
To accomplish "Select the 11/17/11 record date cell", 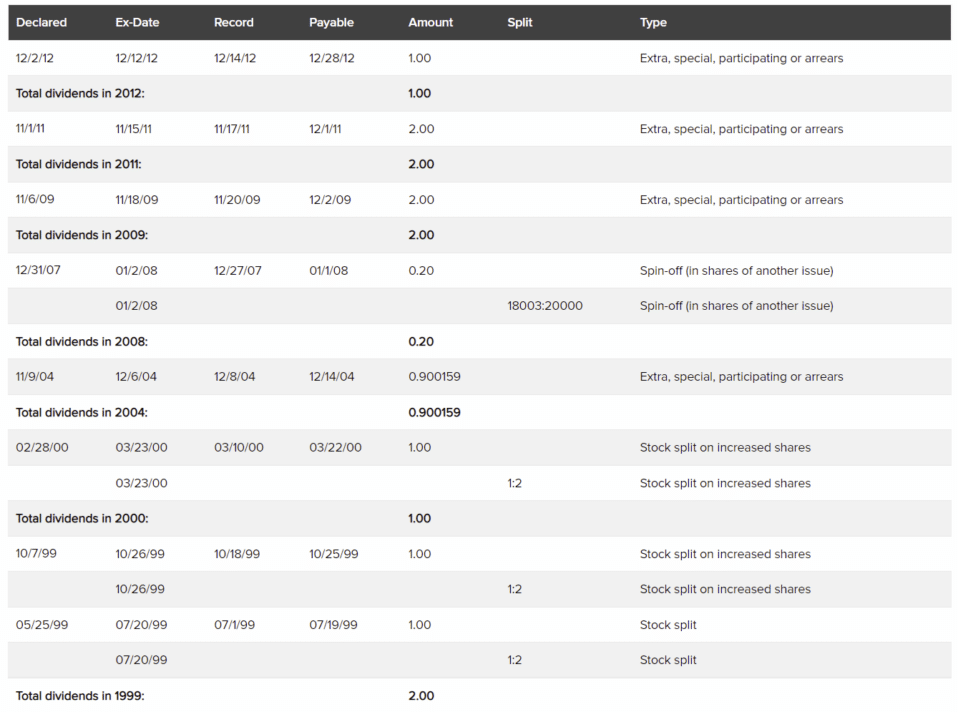I will coord(232,129).
